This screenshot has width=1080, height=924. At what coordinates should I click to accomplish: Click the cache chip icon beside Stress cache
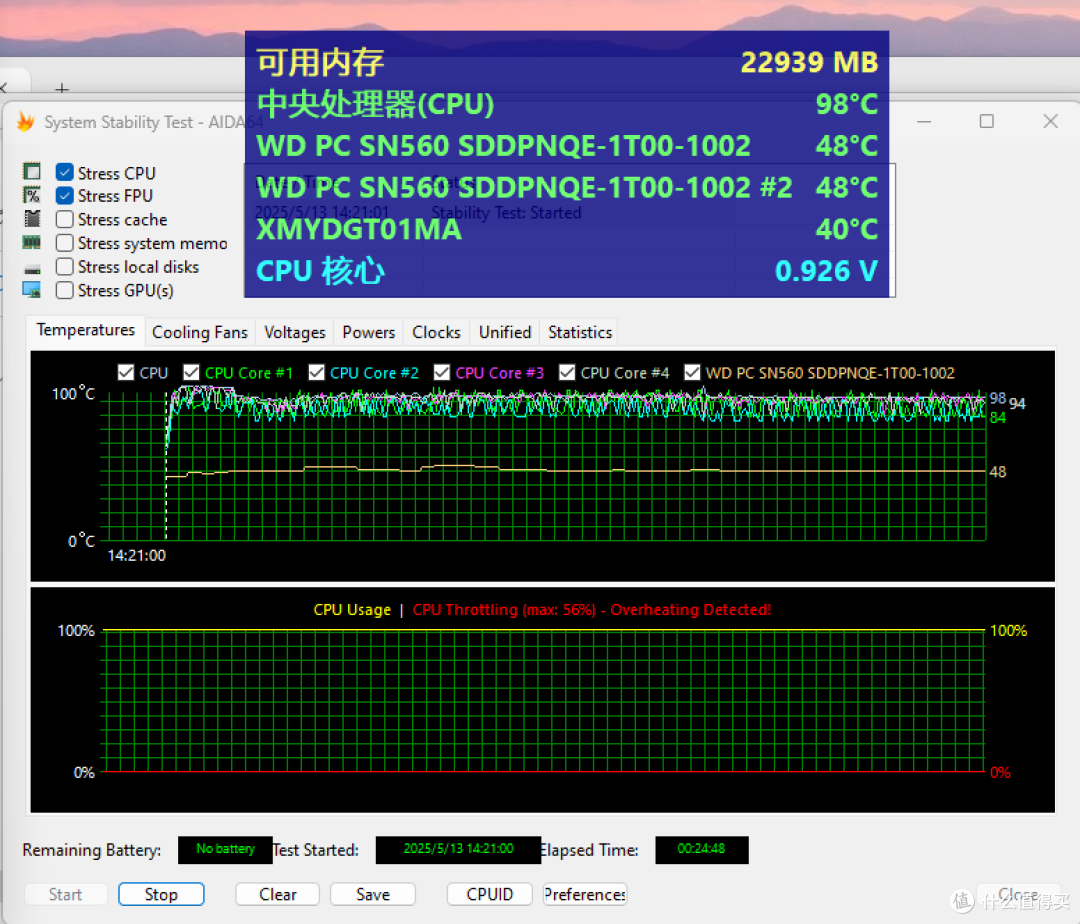(32, 219)
